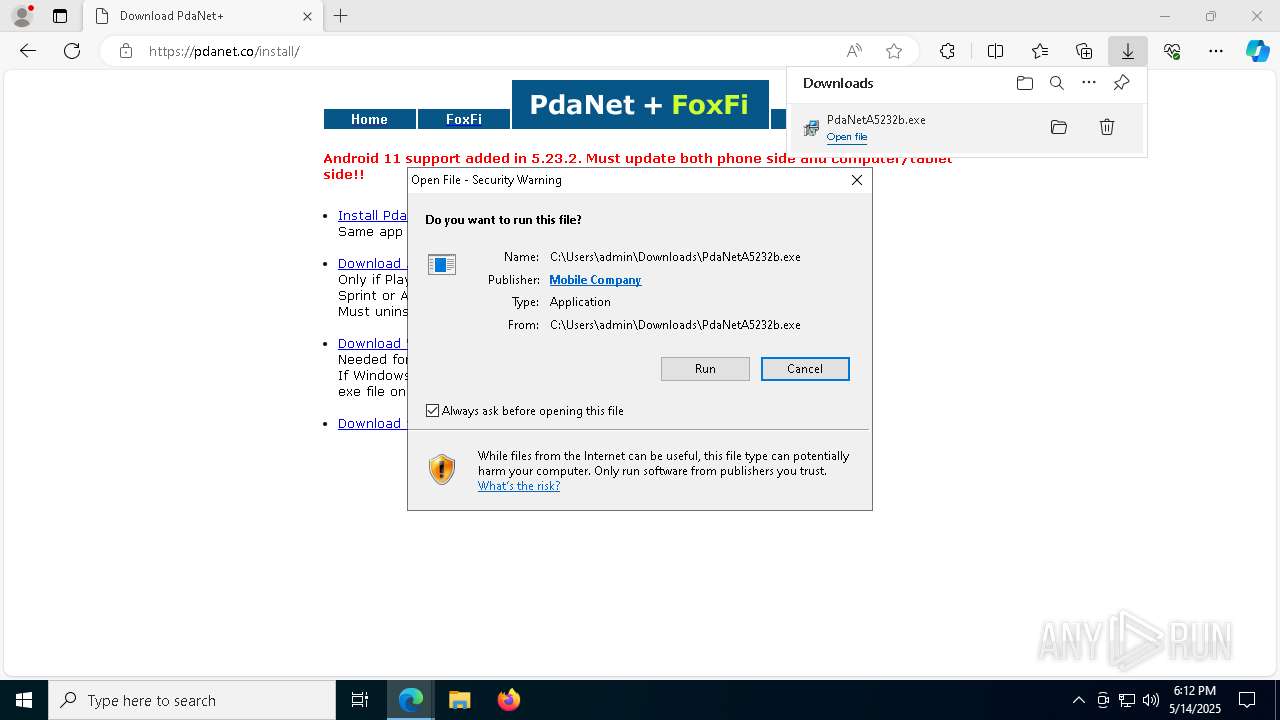Click the PdaNetA5232b.exe file icon

pos(811,128)
